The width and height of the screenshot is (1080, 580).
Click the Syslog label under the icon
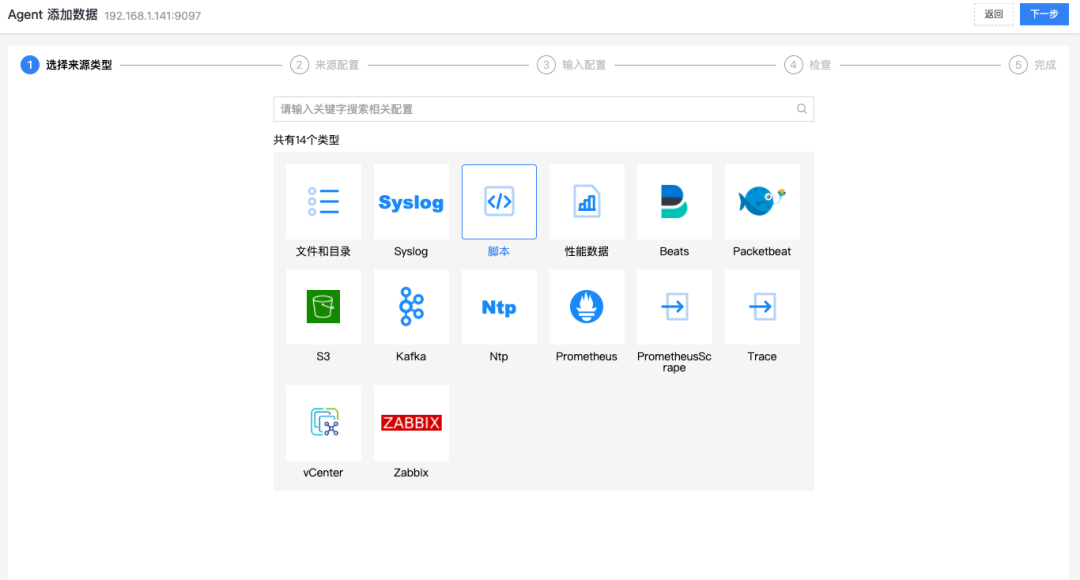click(x=411, y=251)
